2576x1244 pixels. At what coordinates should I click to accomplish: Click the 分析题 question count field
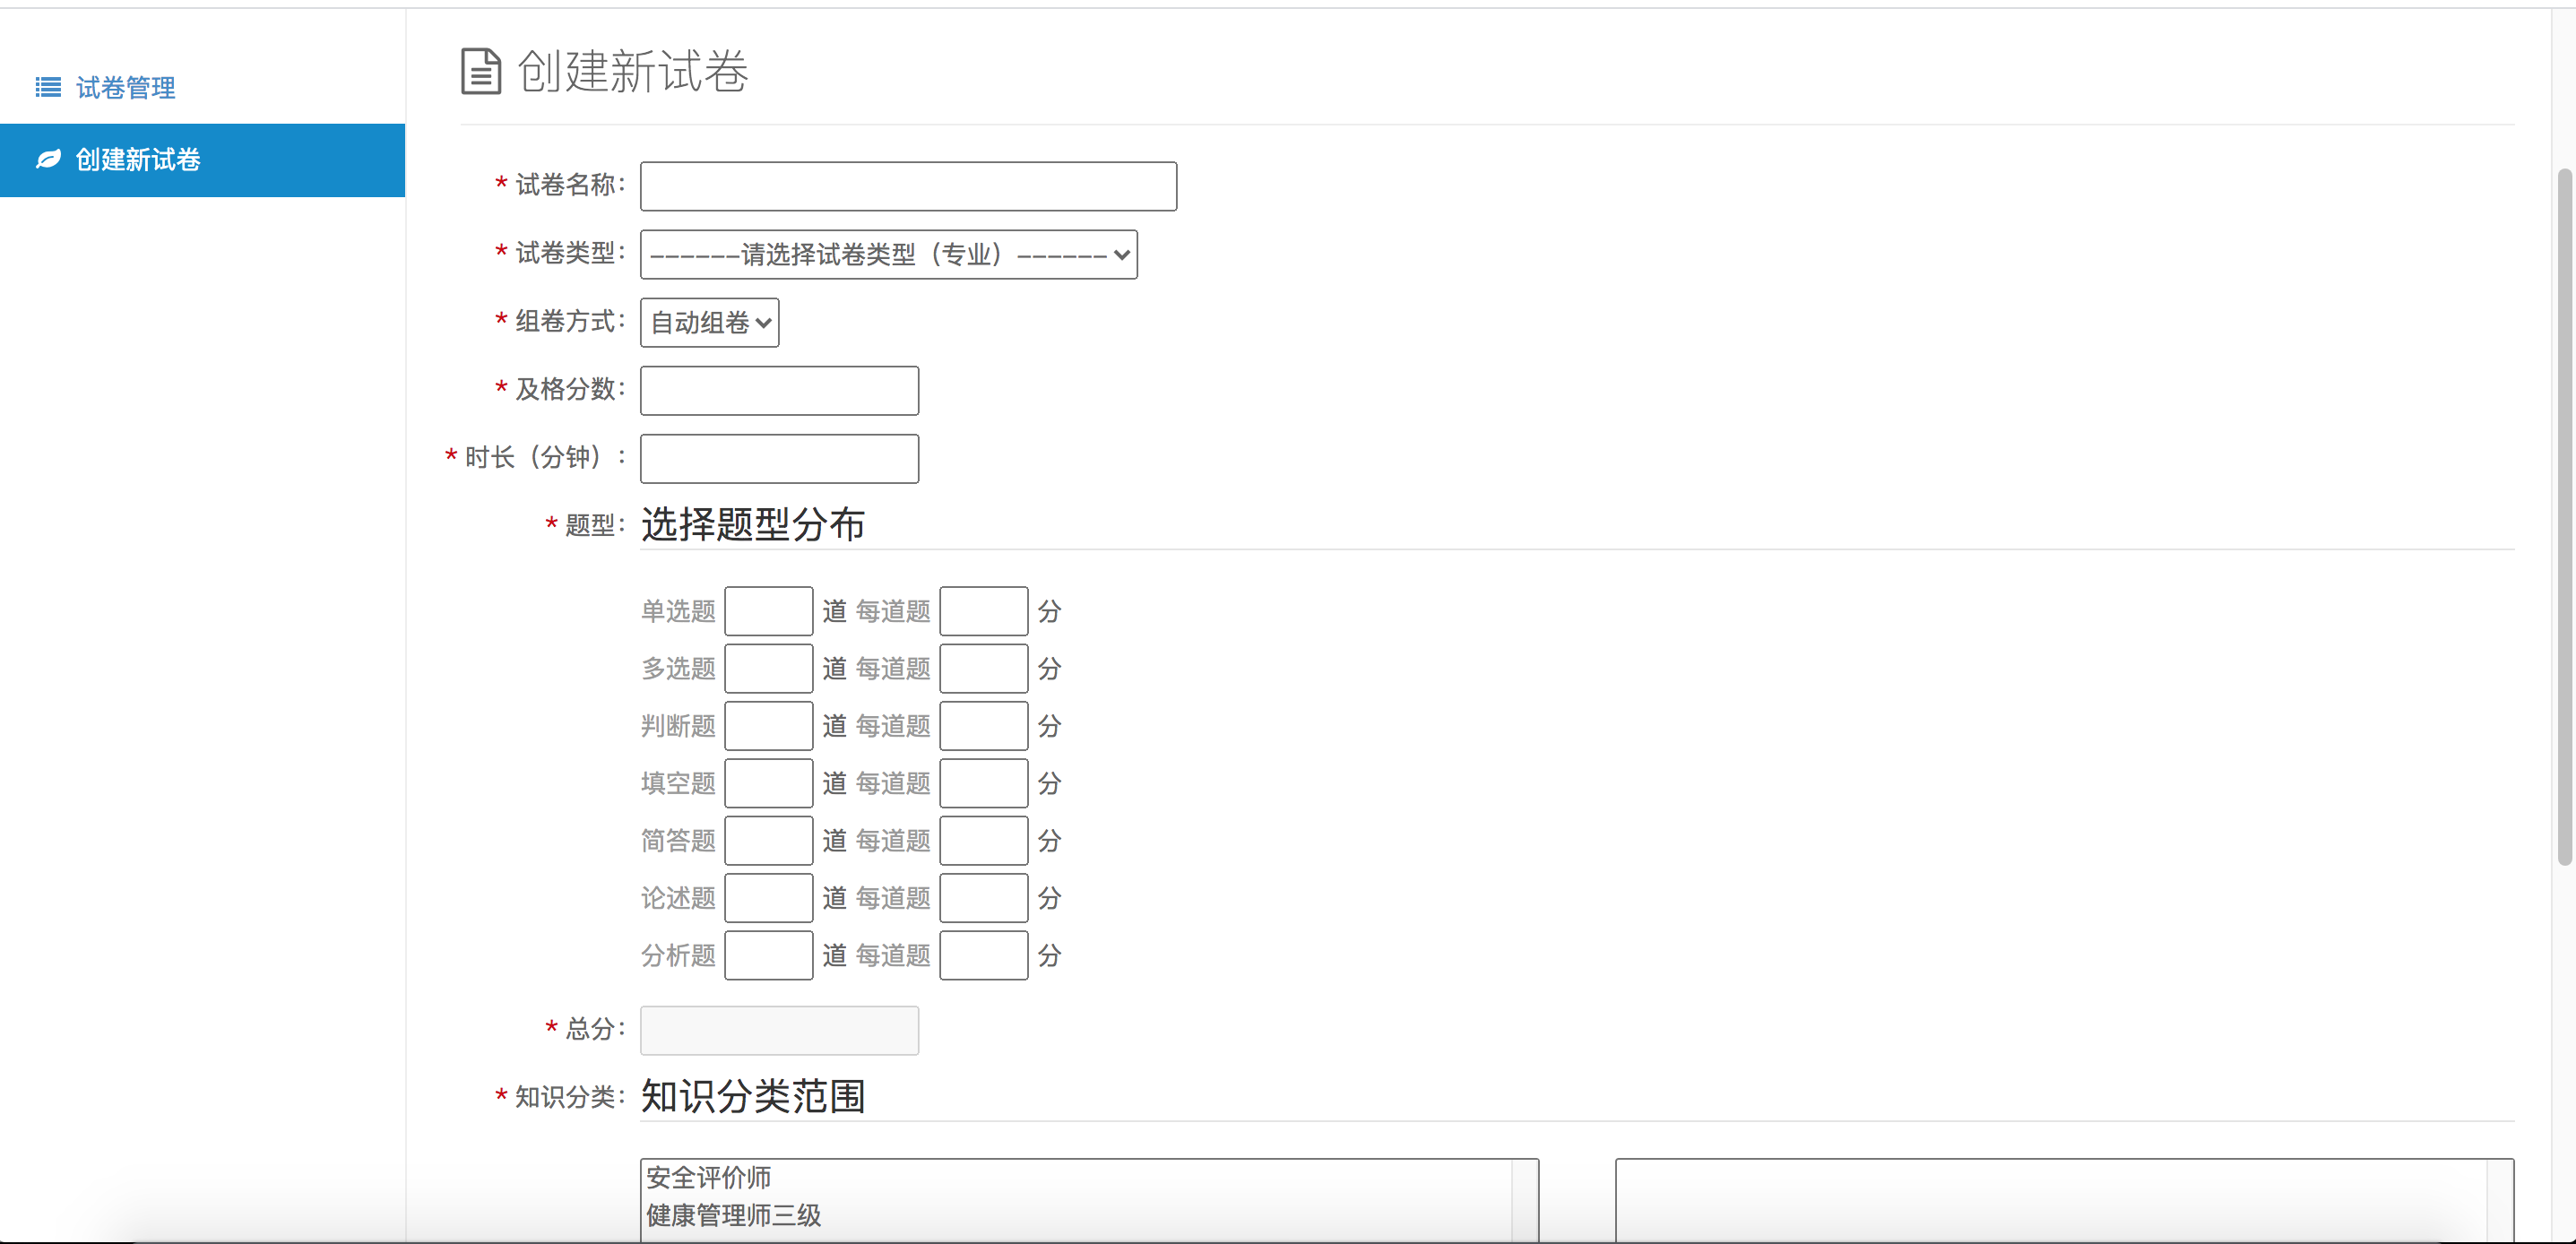tap(768, 956)
